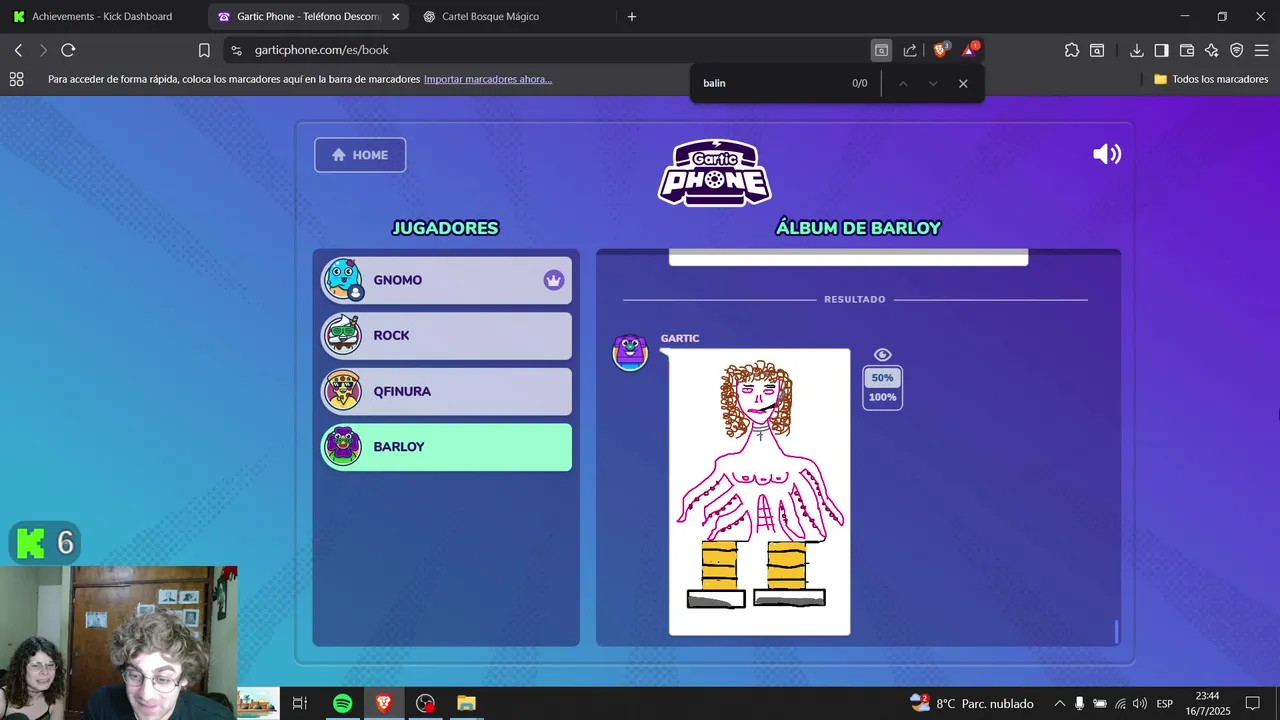Open File Explorer from the taskbar
This screenshot has height=720, width=1280.
[466, 703]
